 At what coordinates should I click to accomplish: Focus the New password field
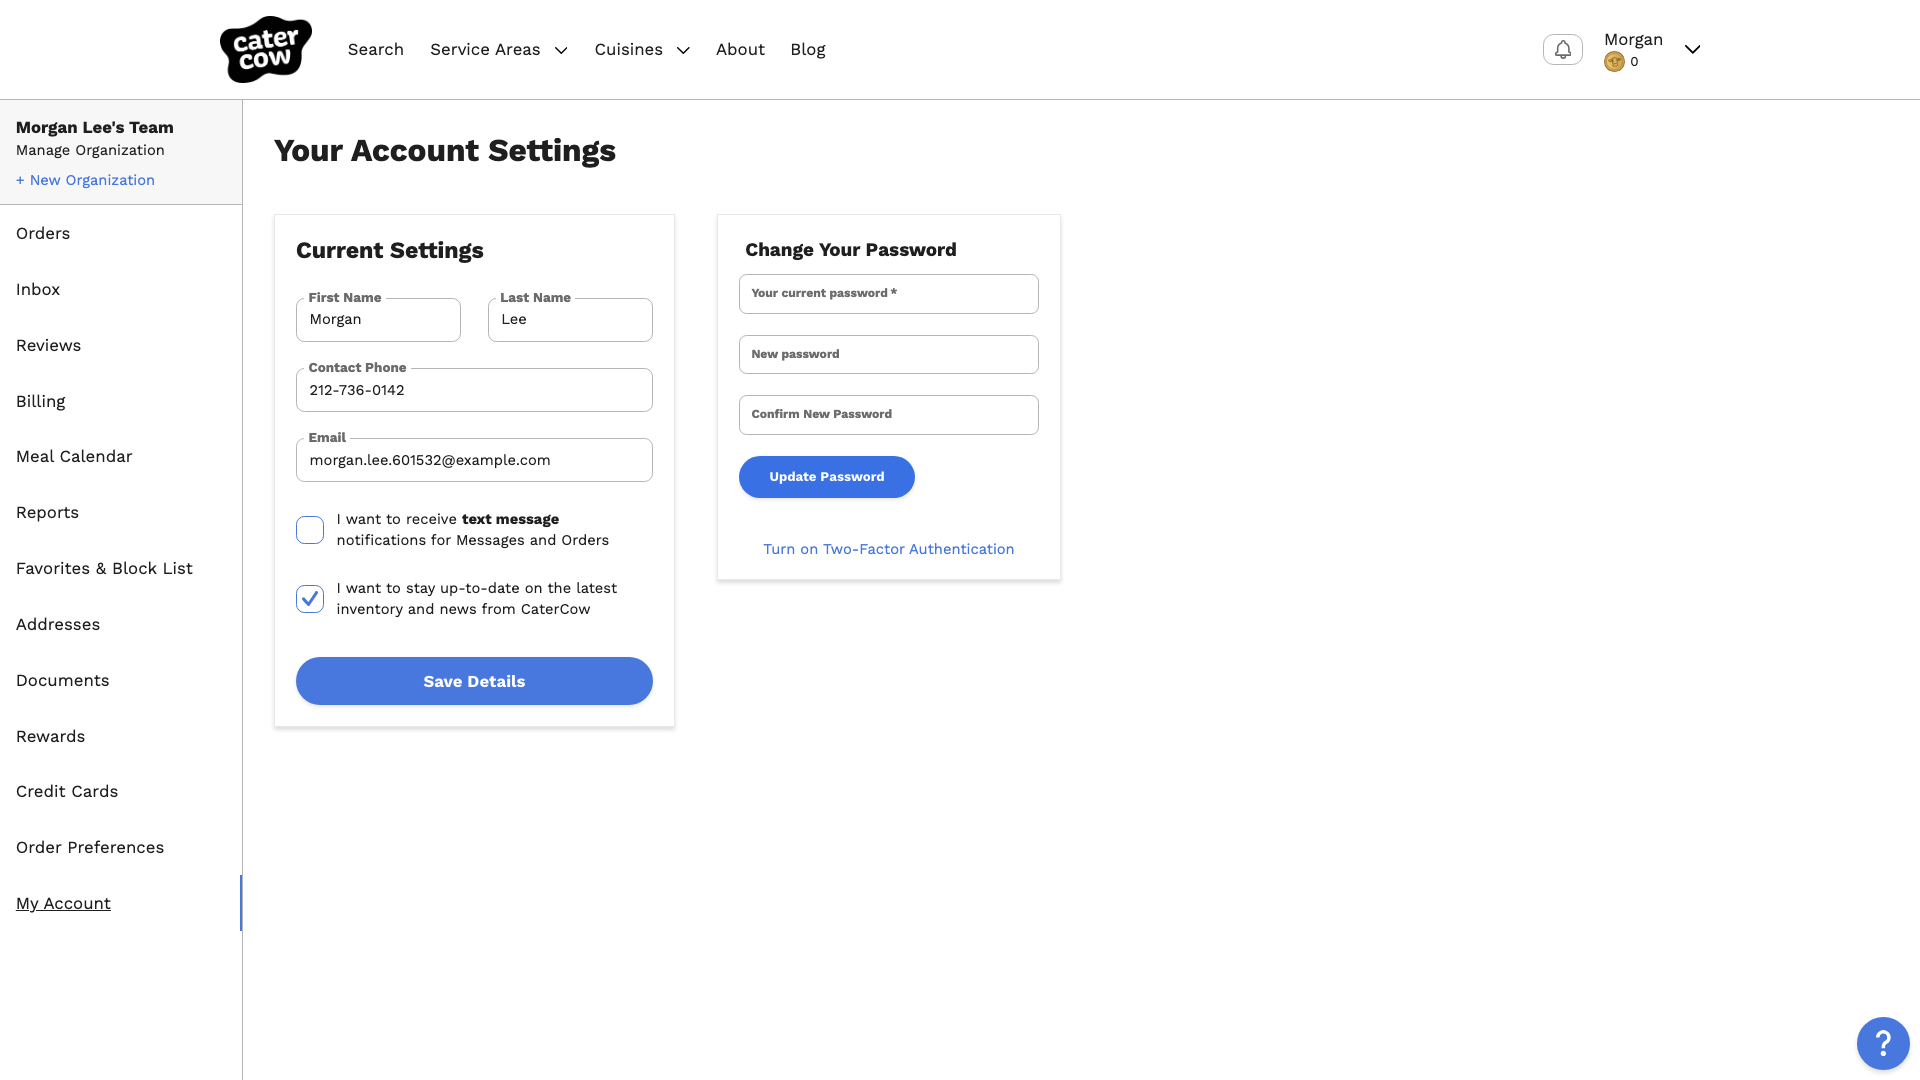tap(889, 354)
